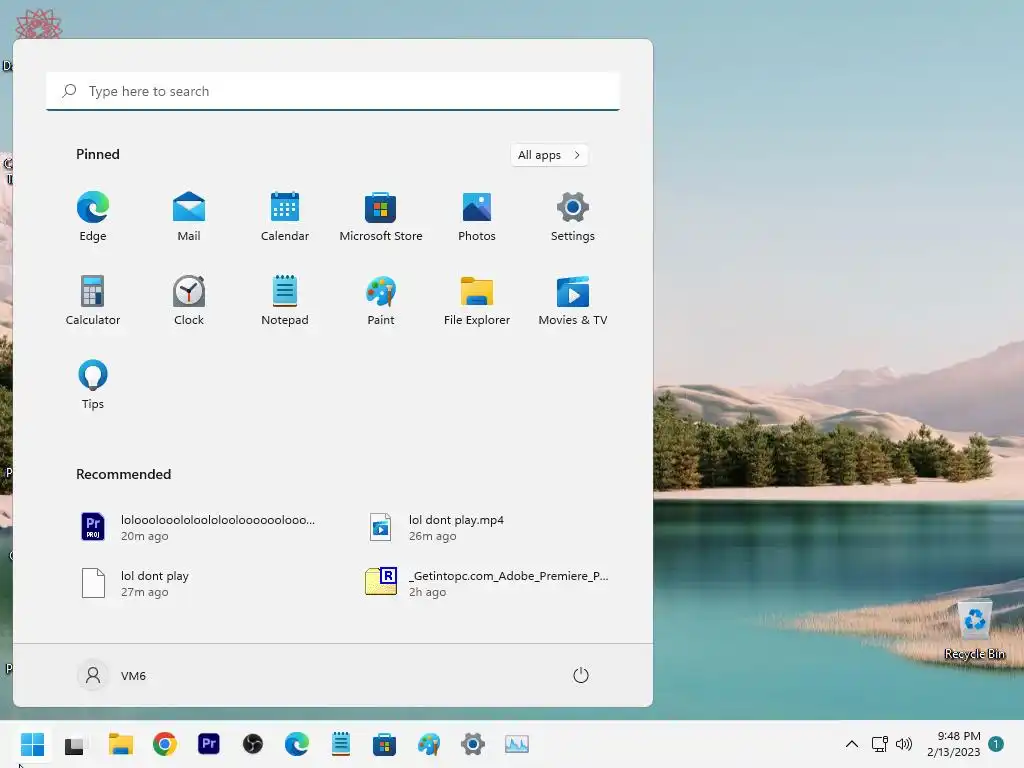Launch the Movies & TV app
The width and height of the screenshot is (1024, 768).
pos(573,301)
